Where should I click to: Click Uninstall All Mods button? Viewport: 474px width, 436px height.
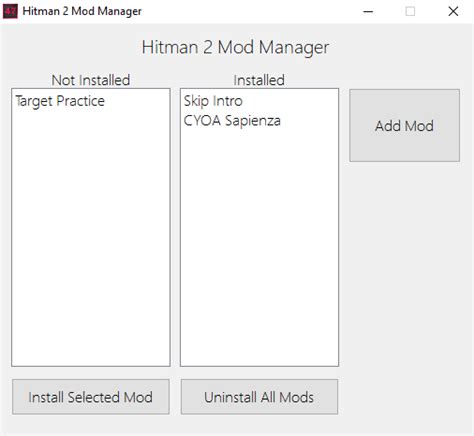click(x=259, y=397)
